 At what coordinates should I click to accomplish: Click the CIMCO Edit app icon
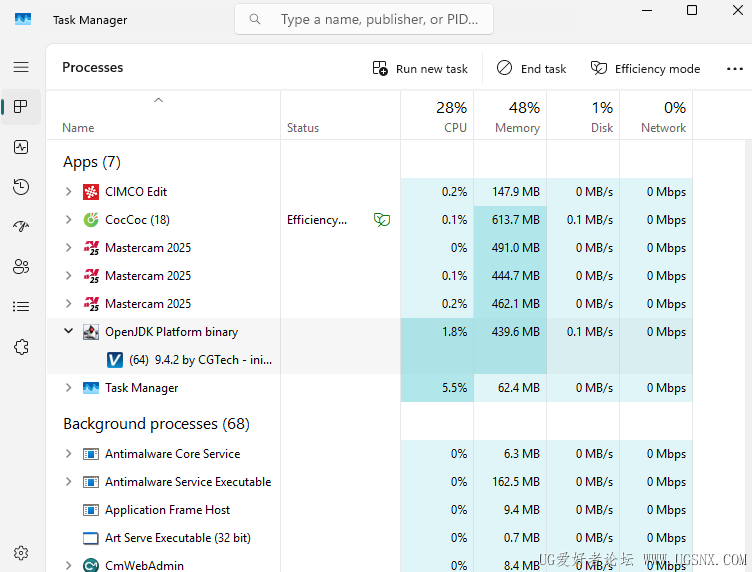tap(91, 192)
